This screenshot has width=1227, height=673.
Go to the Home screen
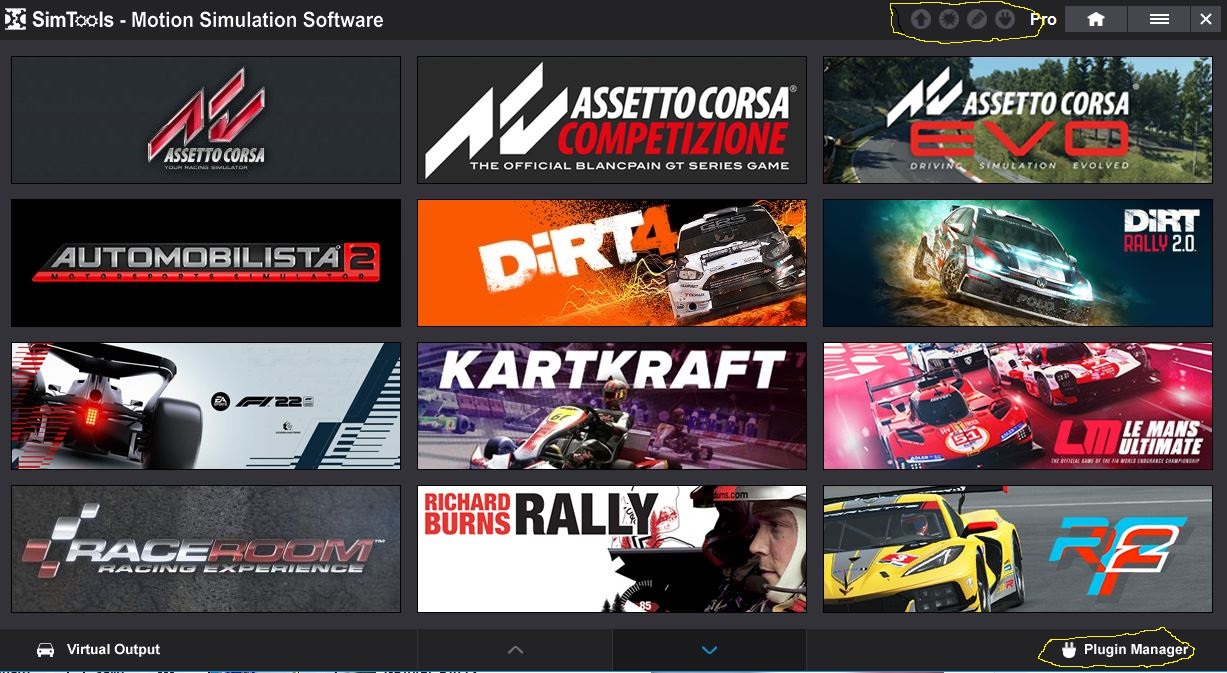[x=1095, y=19]
